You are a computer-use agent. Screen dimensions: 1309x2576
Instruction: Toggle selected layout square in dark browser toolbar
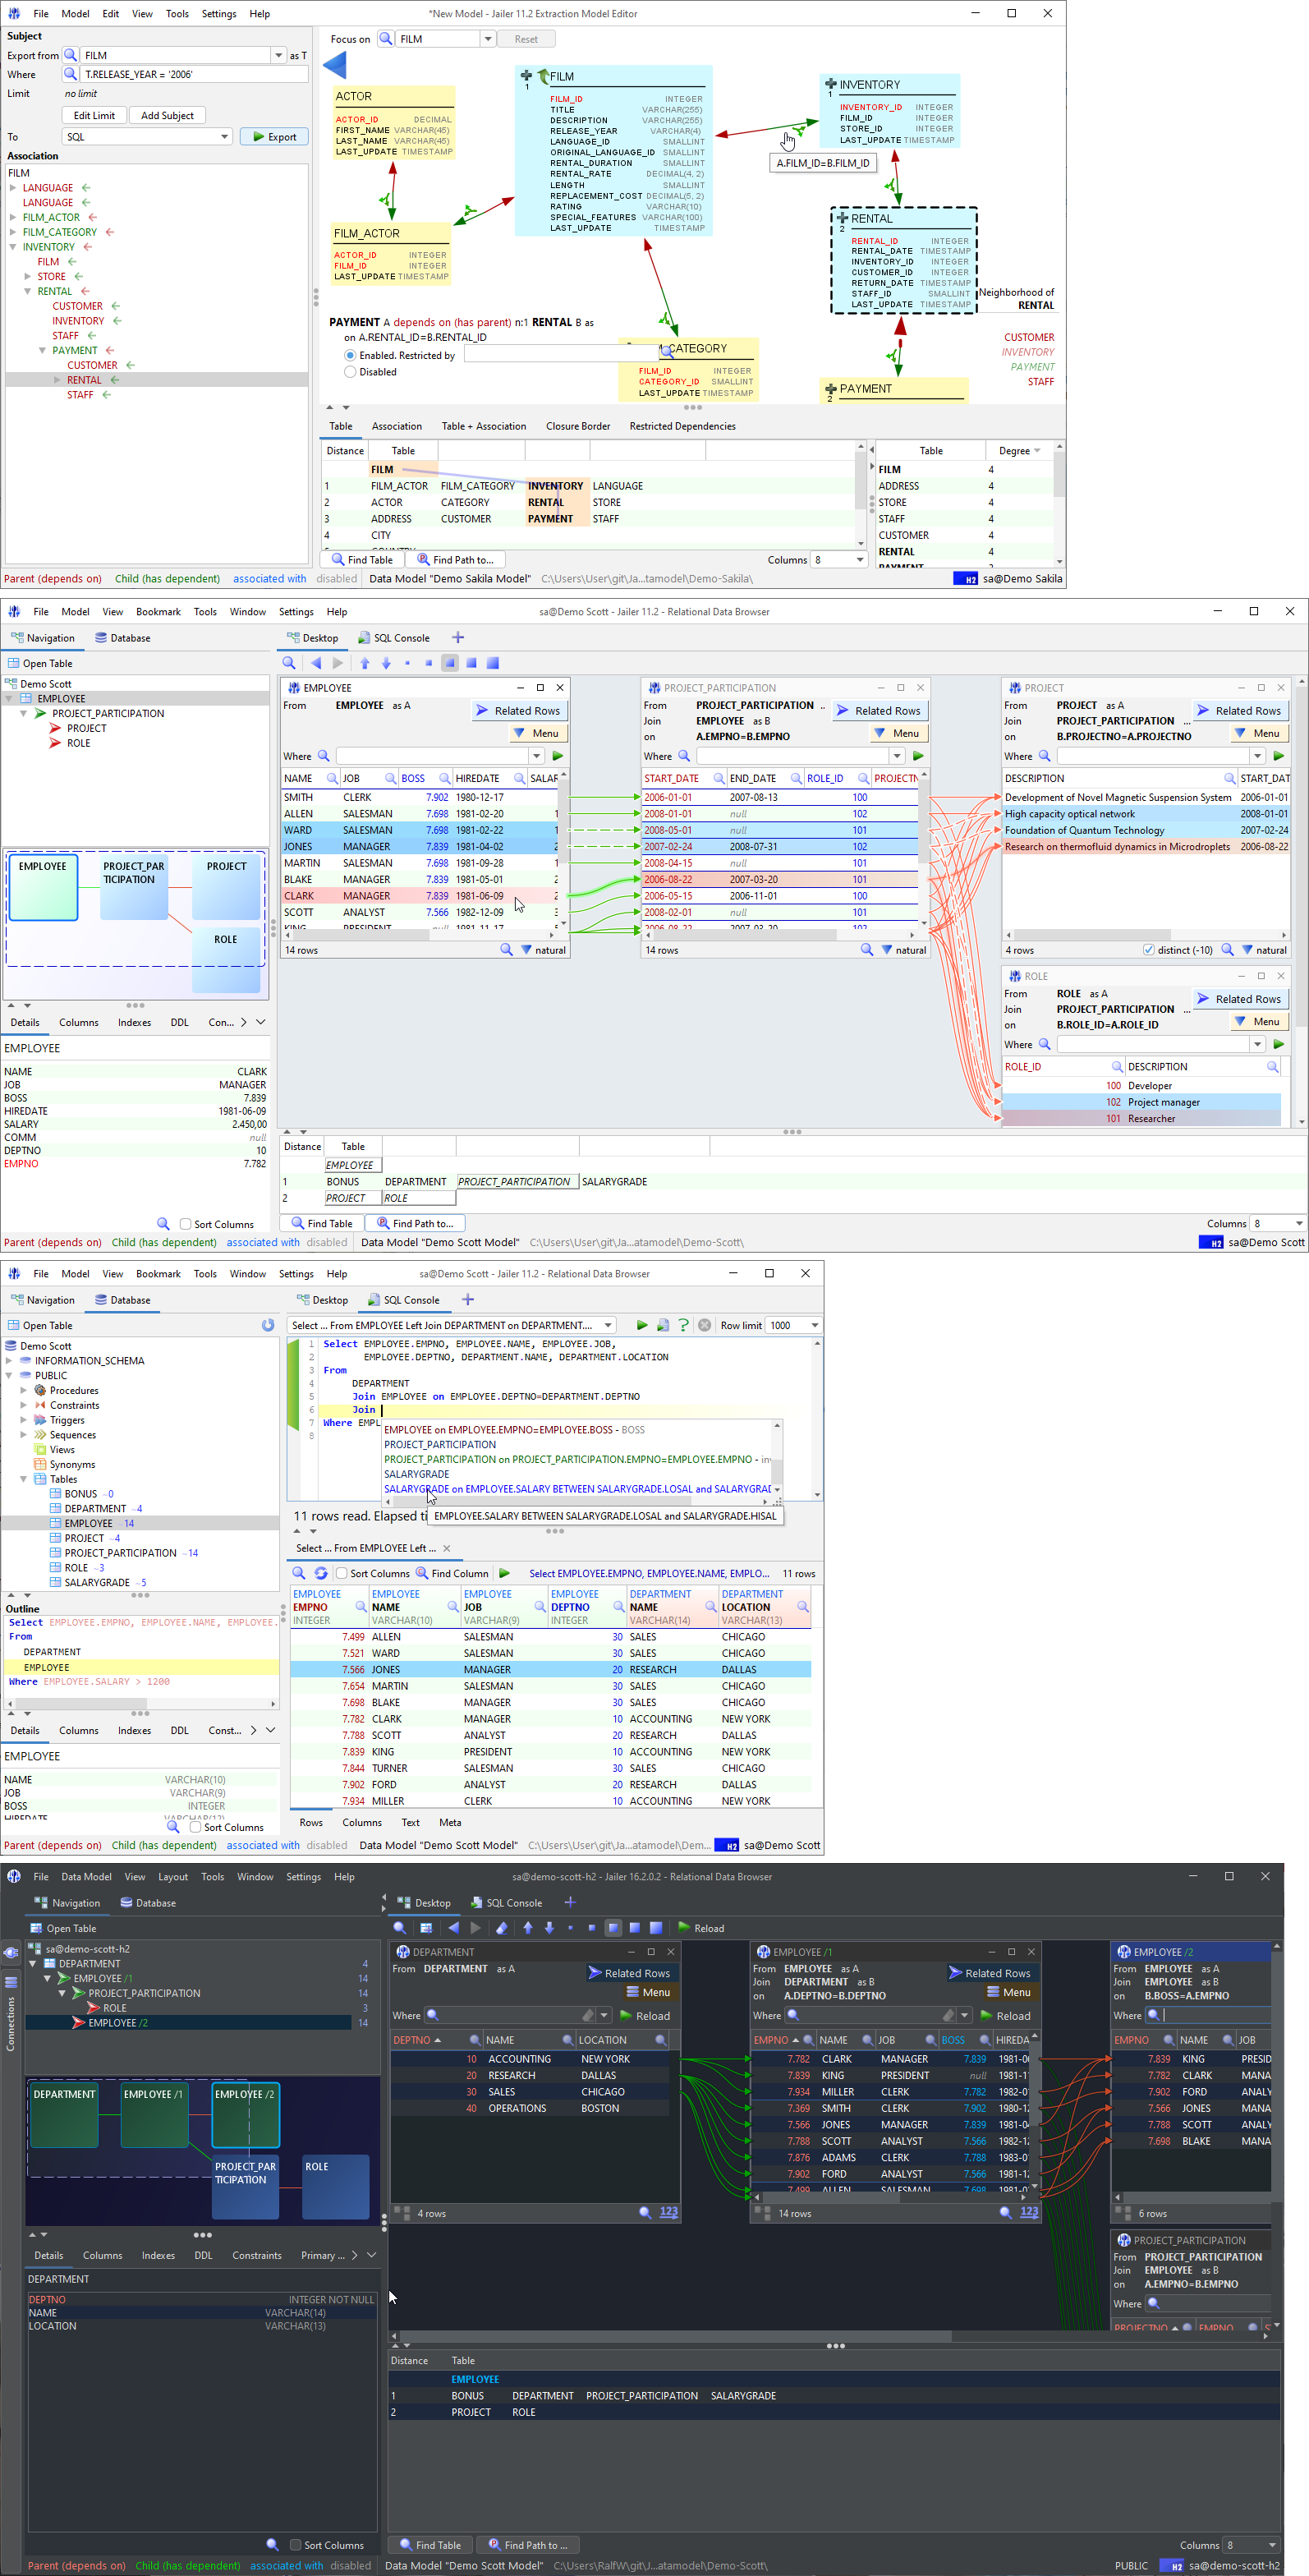[x=614, y=1928]
